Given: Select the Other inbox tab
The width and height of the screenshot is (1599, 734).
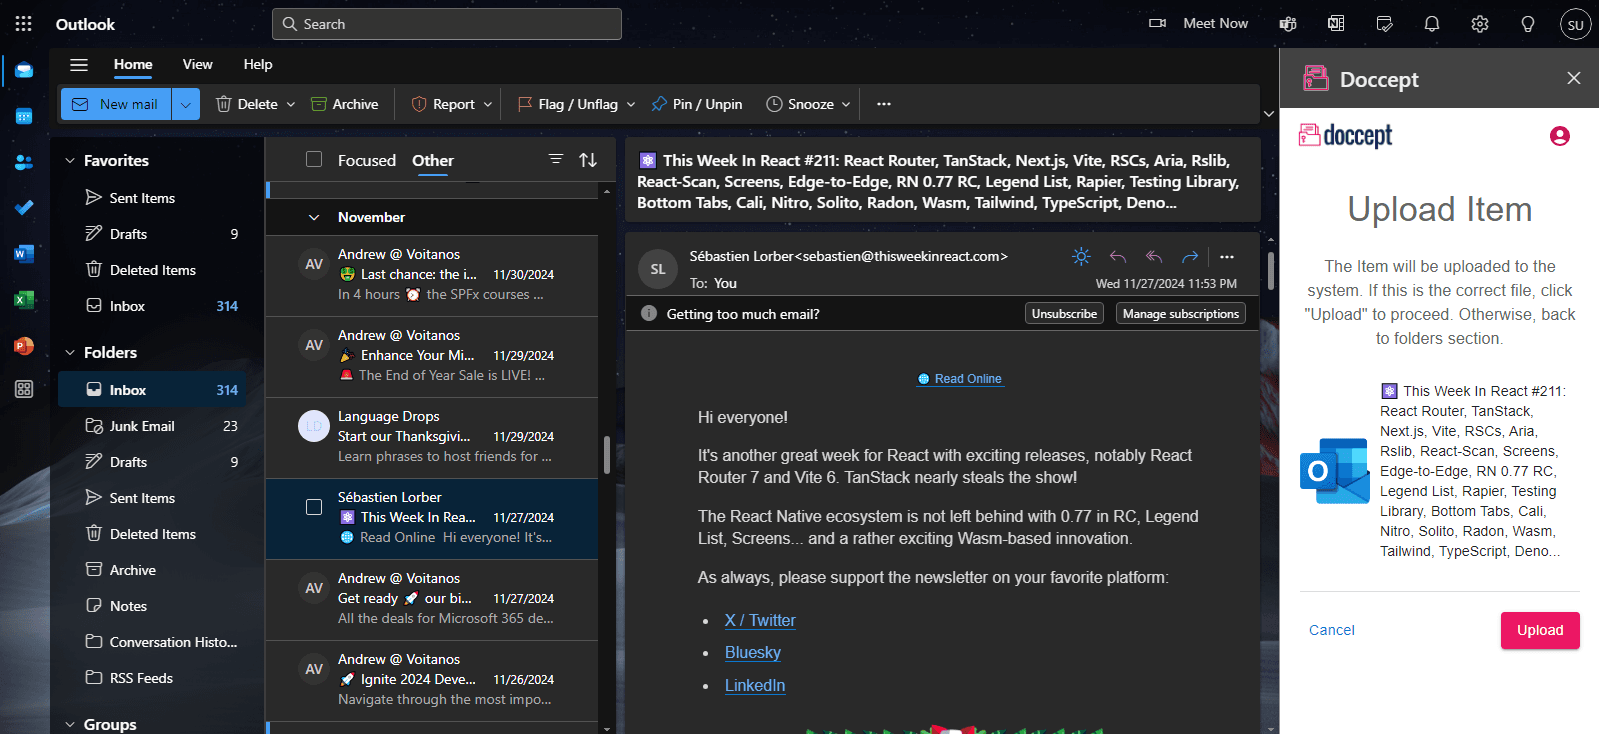Looking at the screenshot, I should (x=433, y=160).
